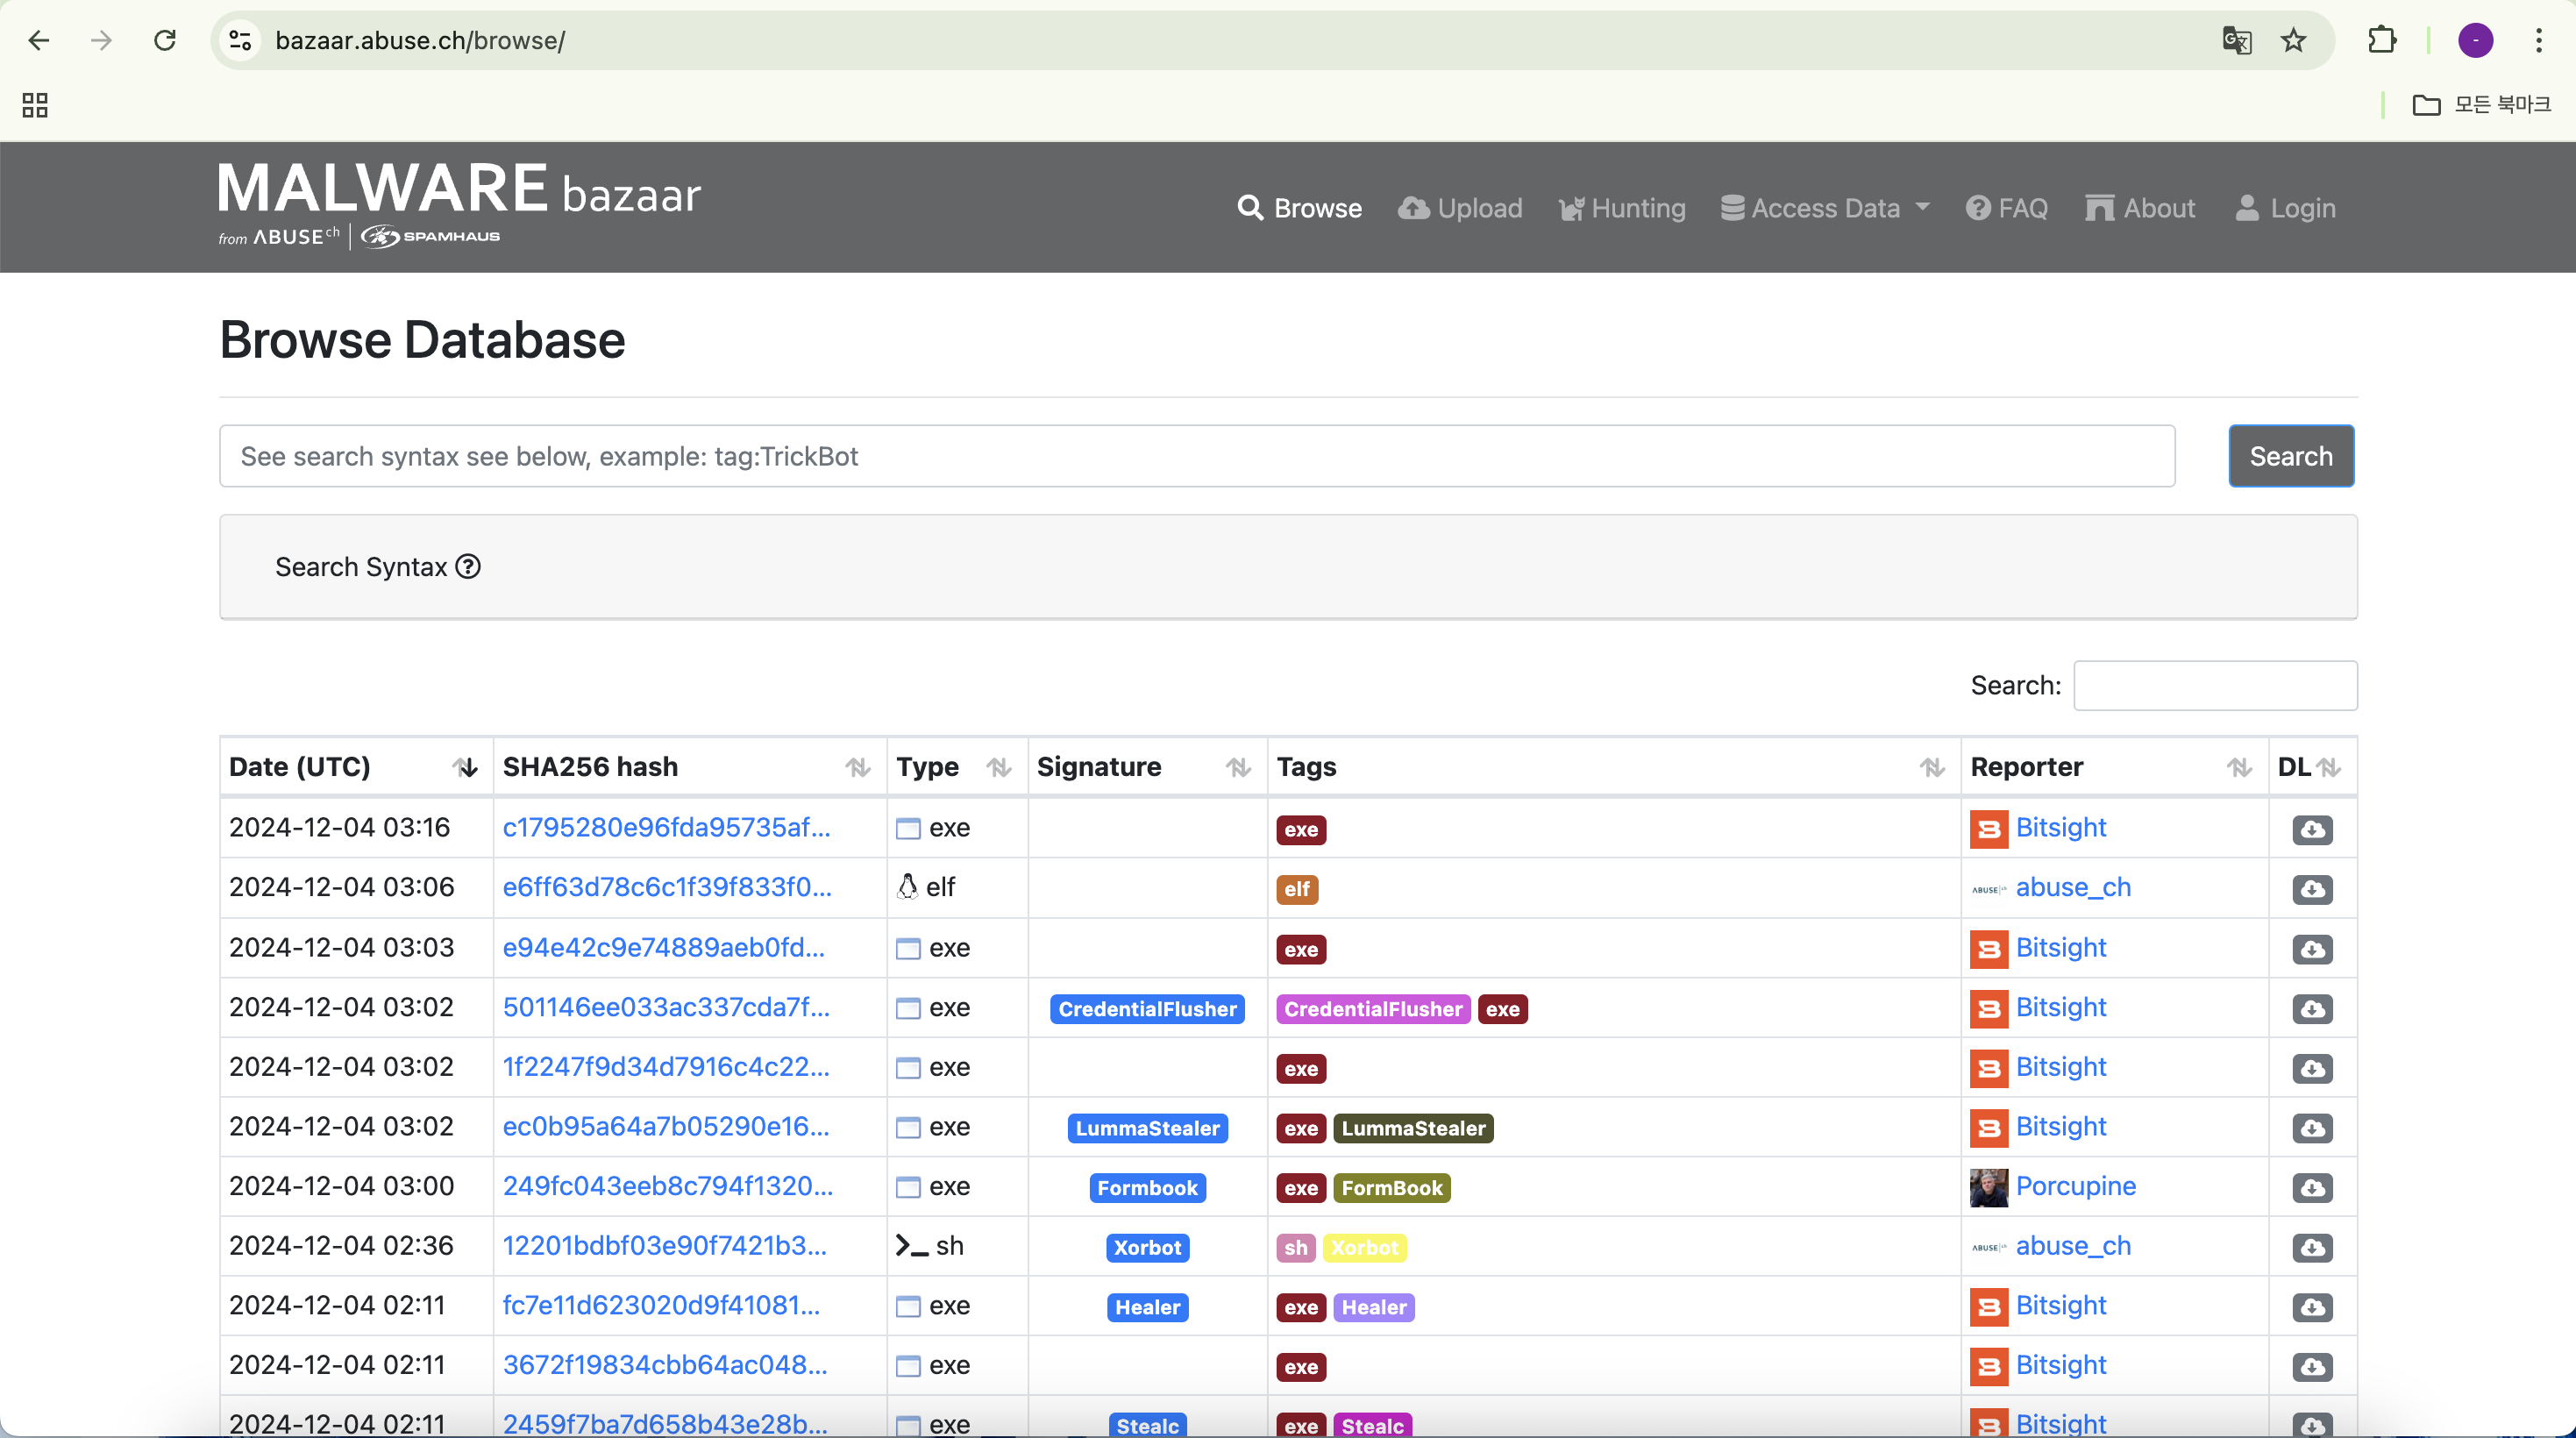Reload the page
Screen dimensions: 2576x1438
click(165, 41)
